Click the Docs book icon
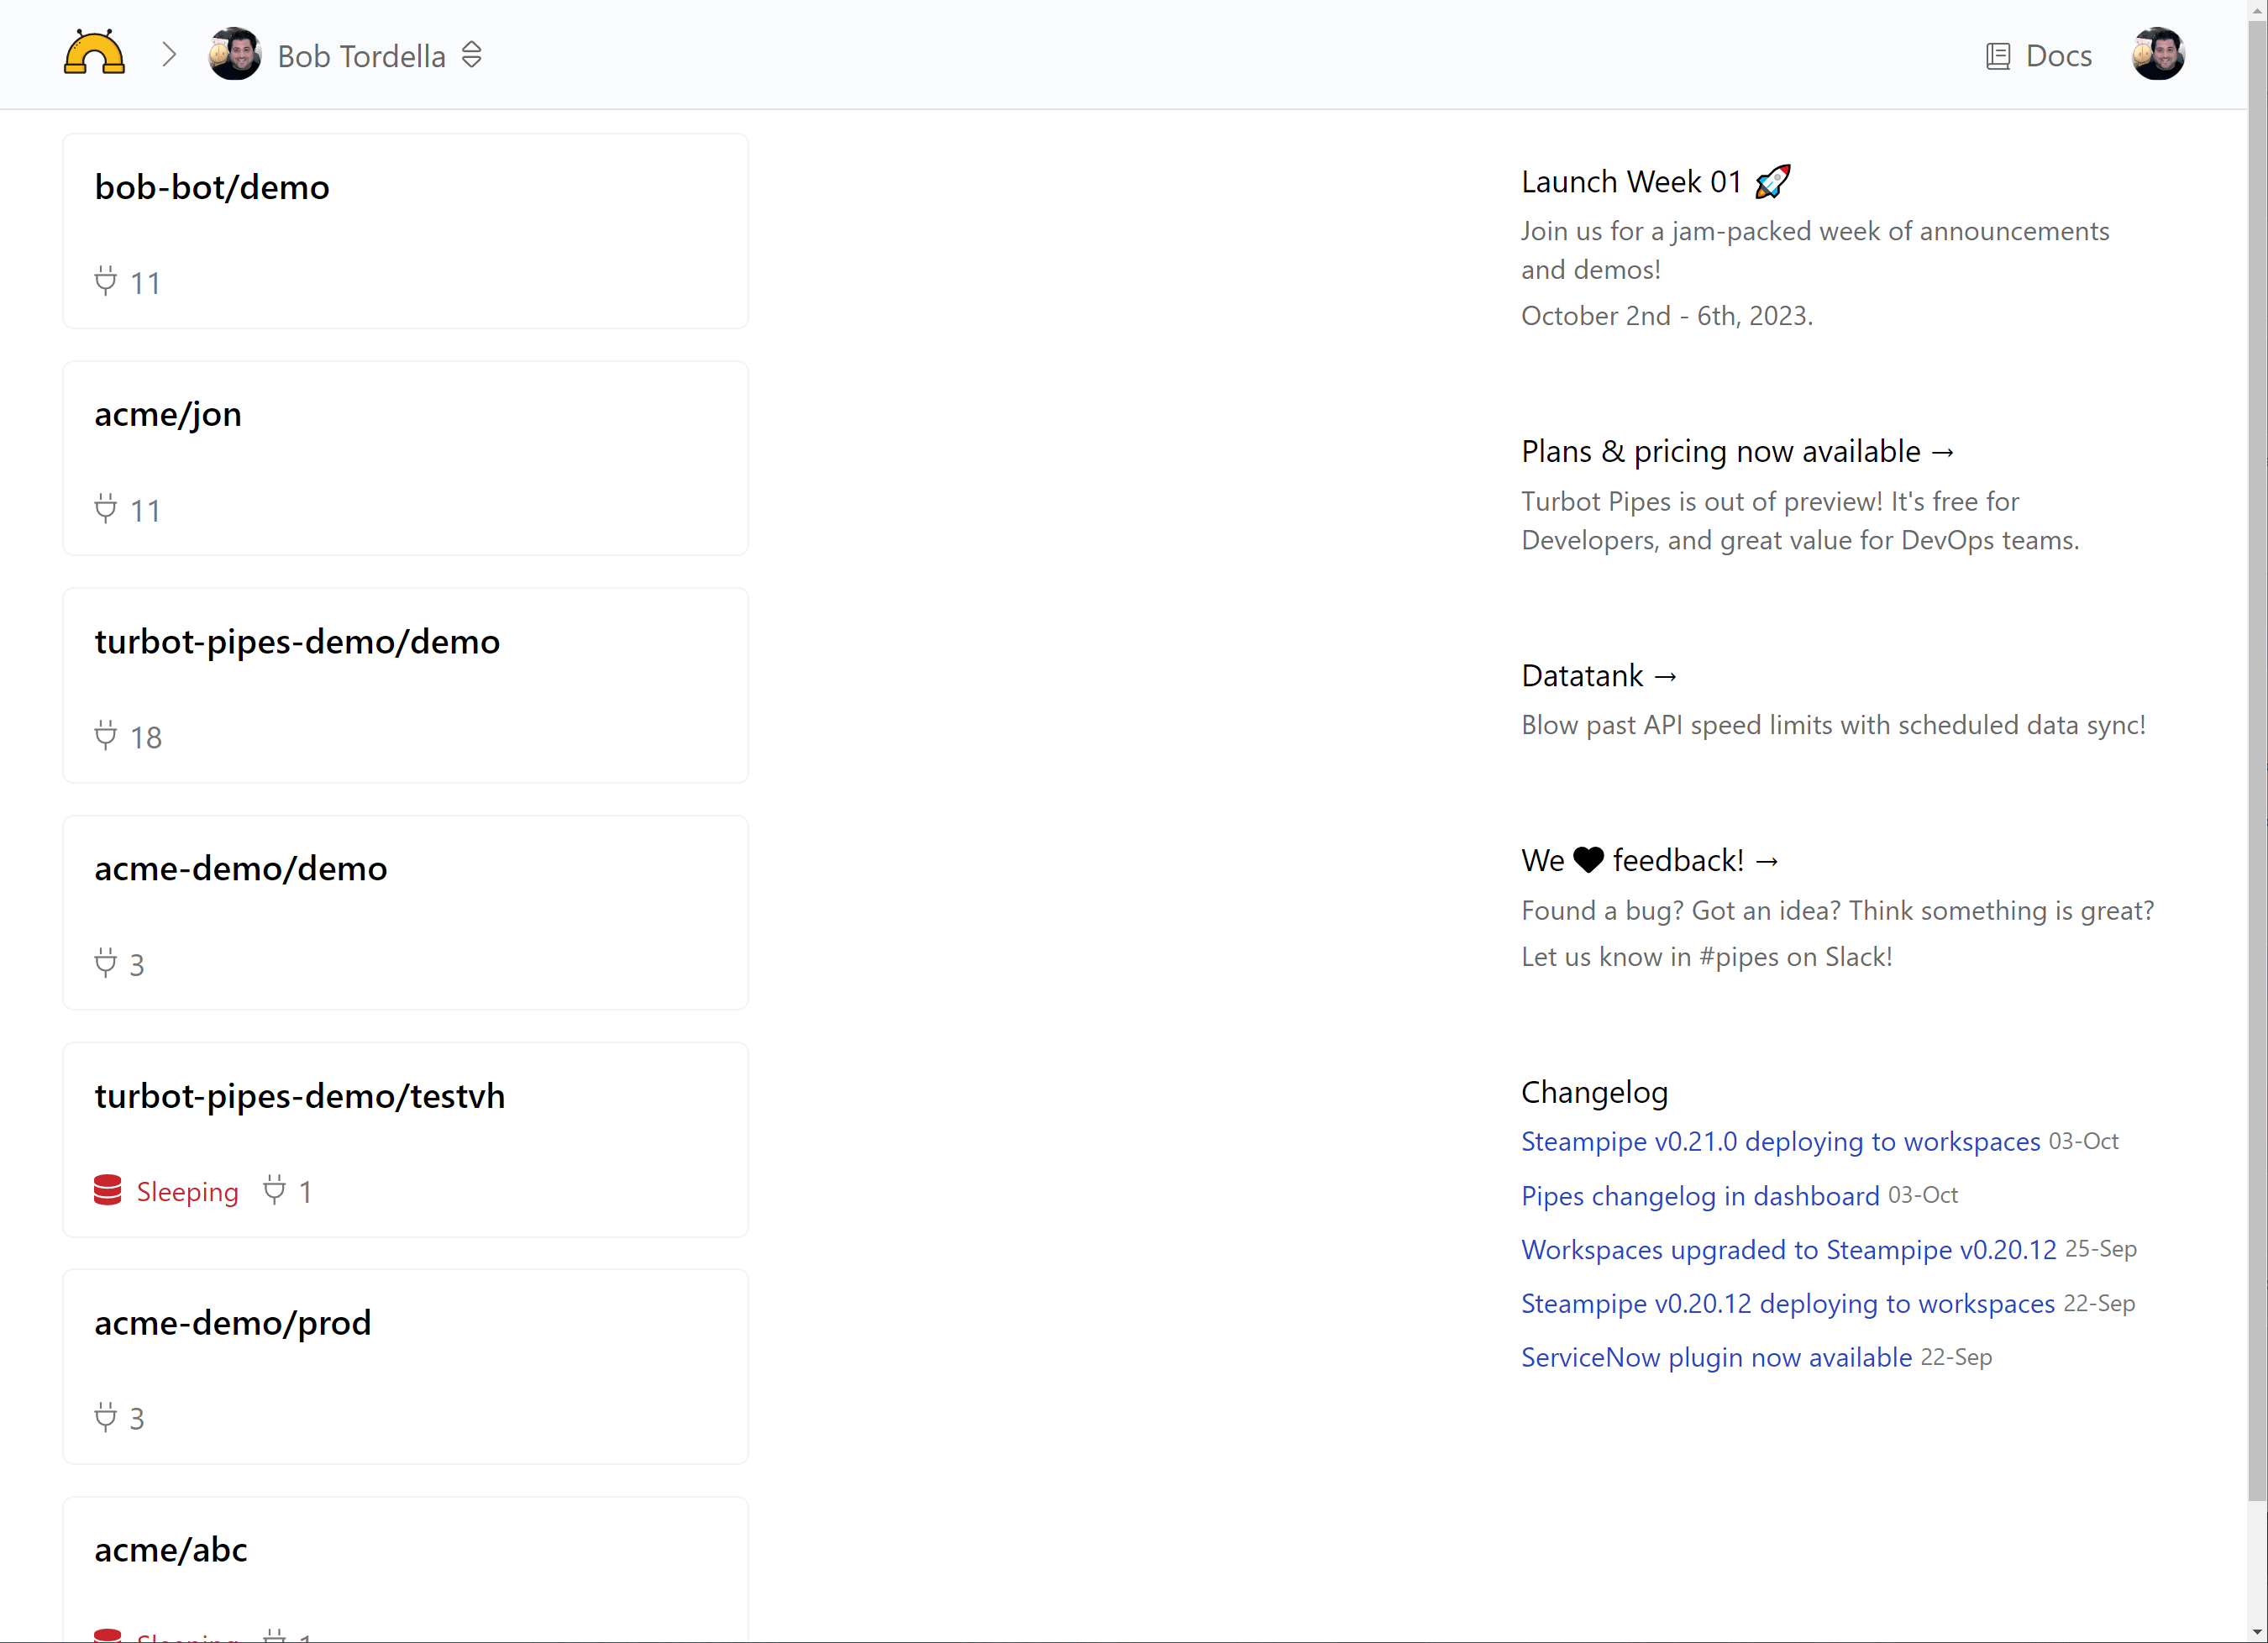Image resolution: width=2268 pixels, height=1643 pixels. [x=1997, y=56]
